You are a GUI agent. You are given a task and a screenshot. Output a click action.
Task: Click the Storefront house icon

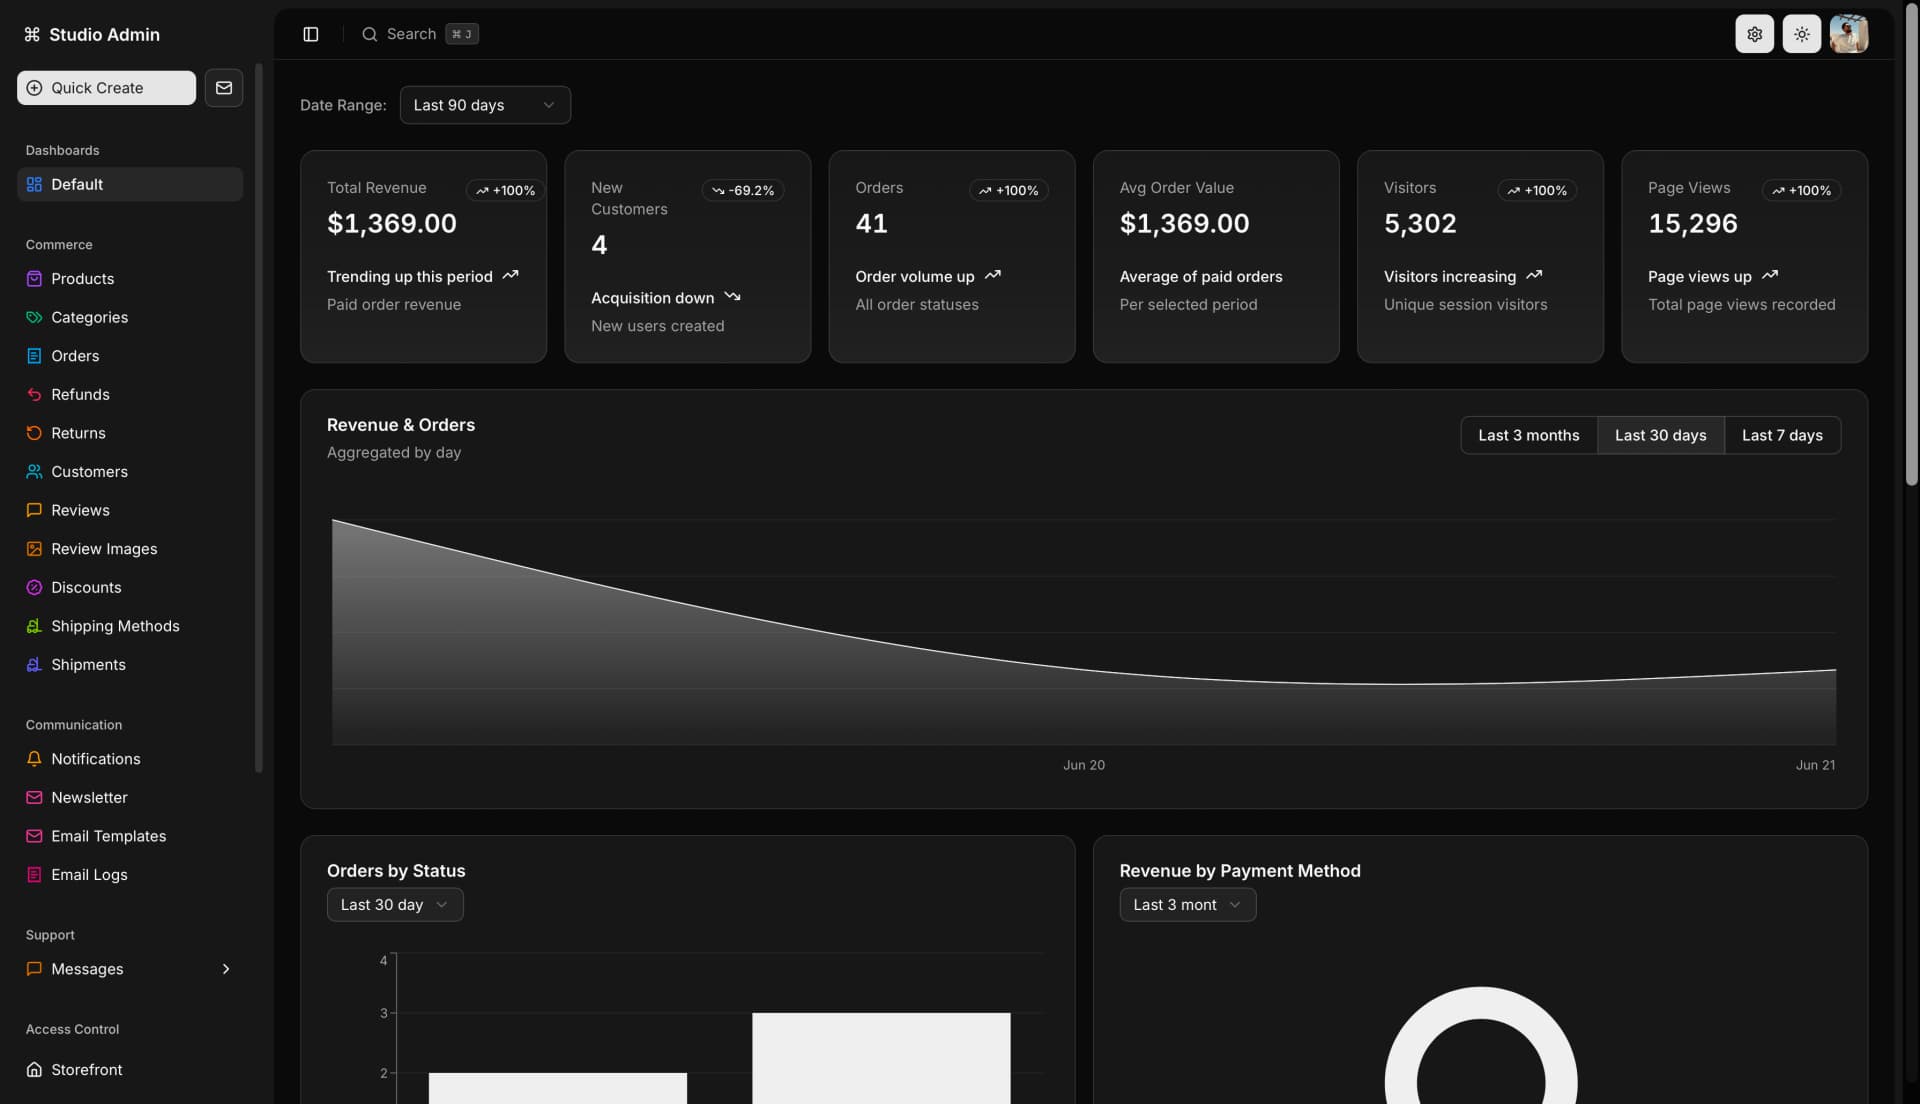34,1070
